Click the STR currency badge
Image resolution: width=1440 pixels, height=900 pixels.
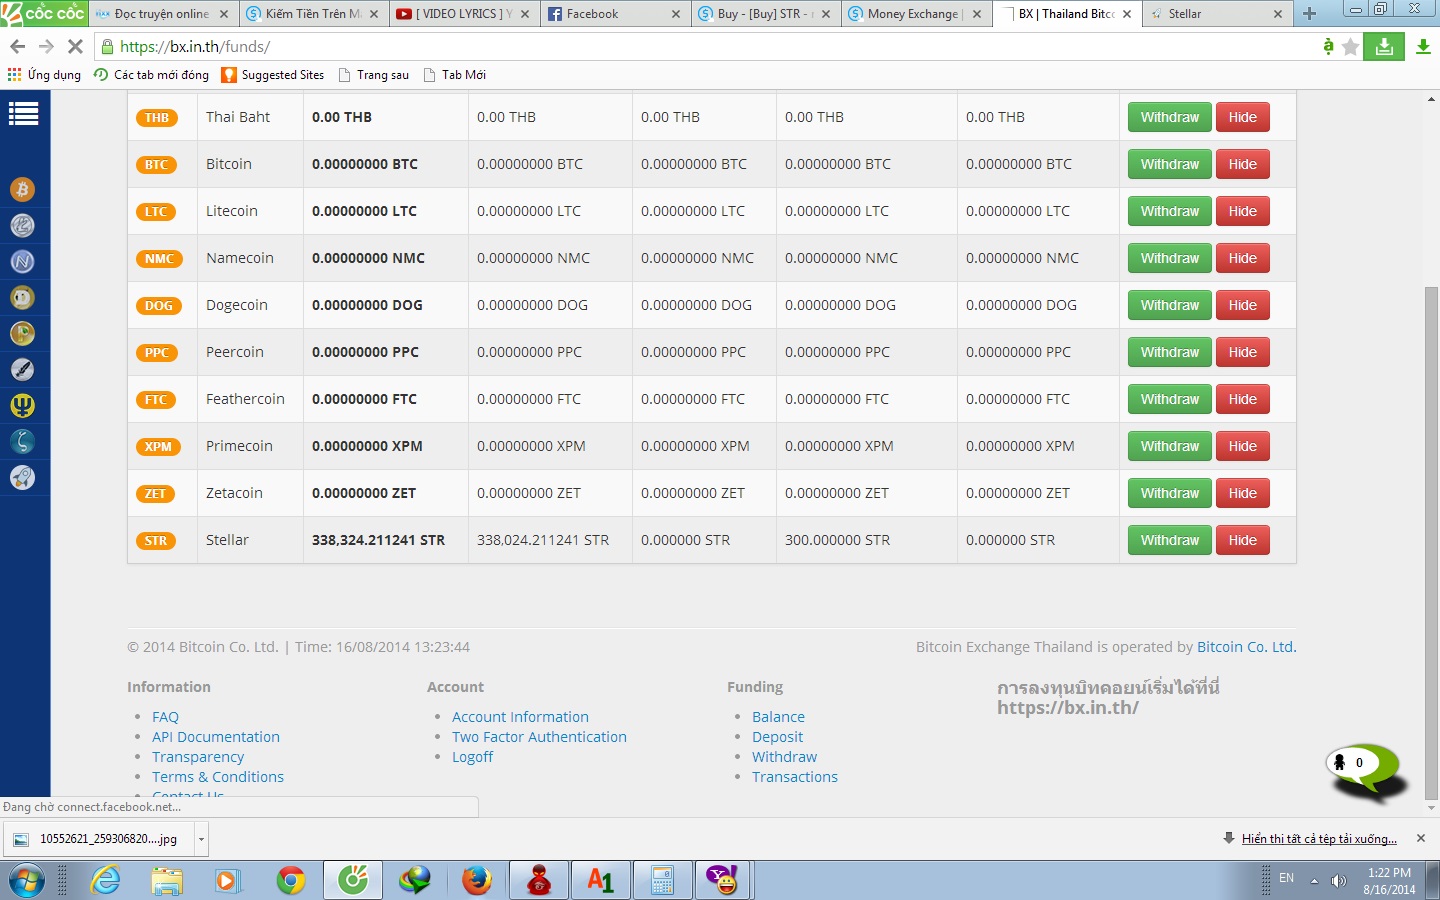point(156,541)
